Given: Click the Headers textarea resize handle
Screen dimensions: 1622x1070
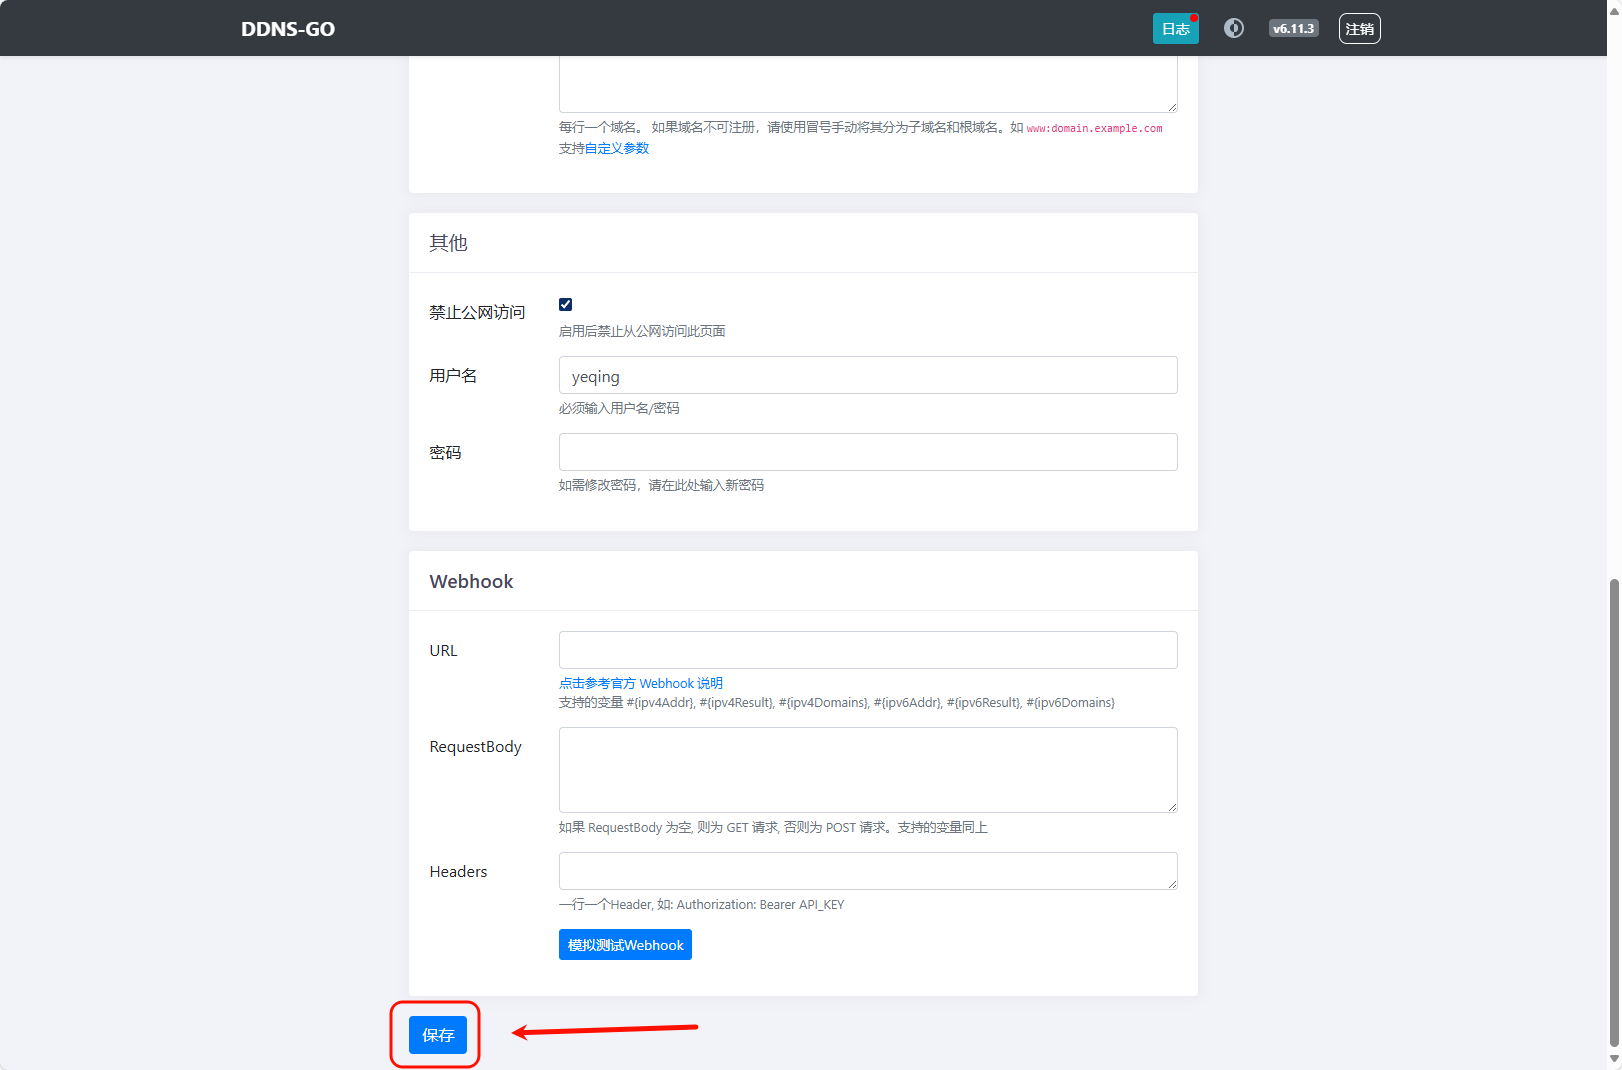Looking at the screenshot, I should [1171, 883].
